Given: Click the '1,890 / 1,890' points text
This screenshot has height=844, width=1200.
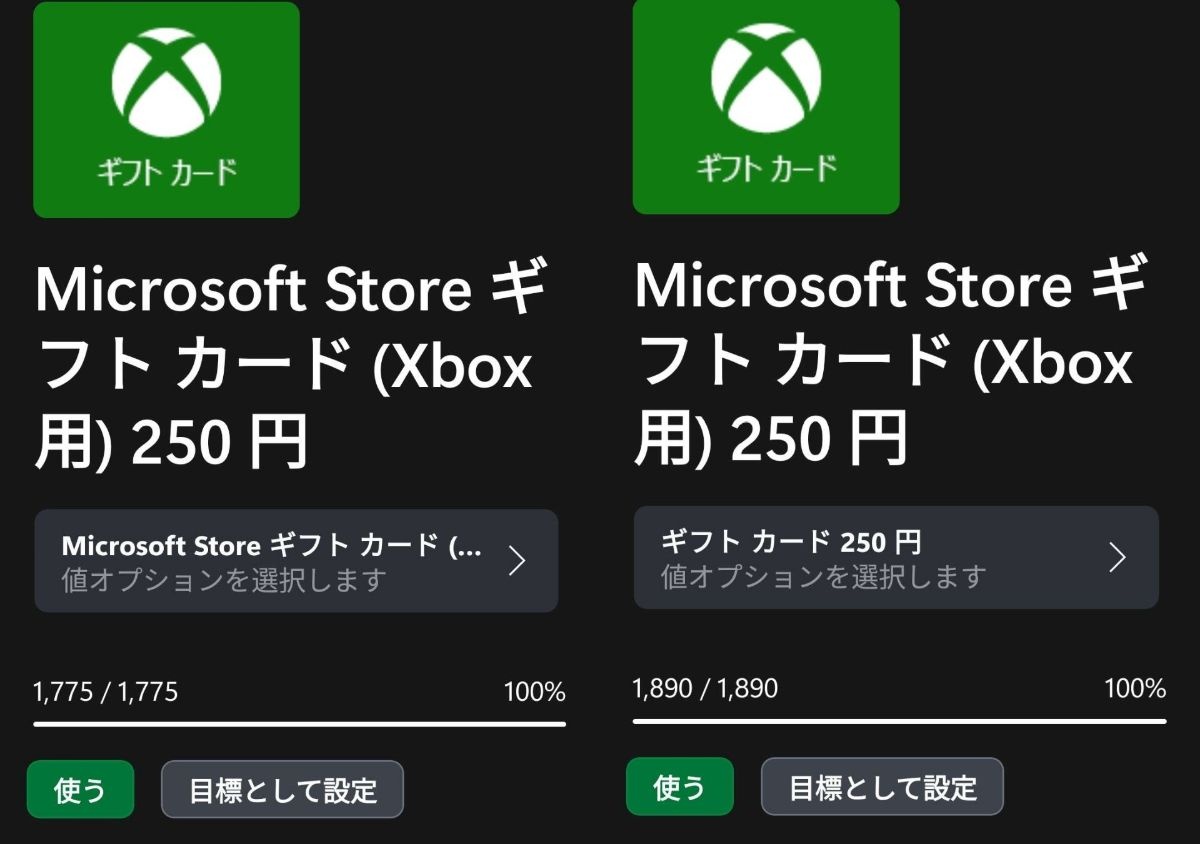Looking at the screenshot, I should click(x=705, y=688).
